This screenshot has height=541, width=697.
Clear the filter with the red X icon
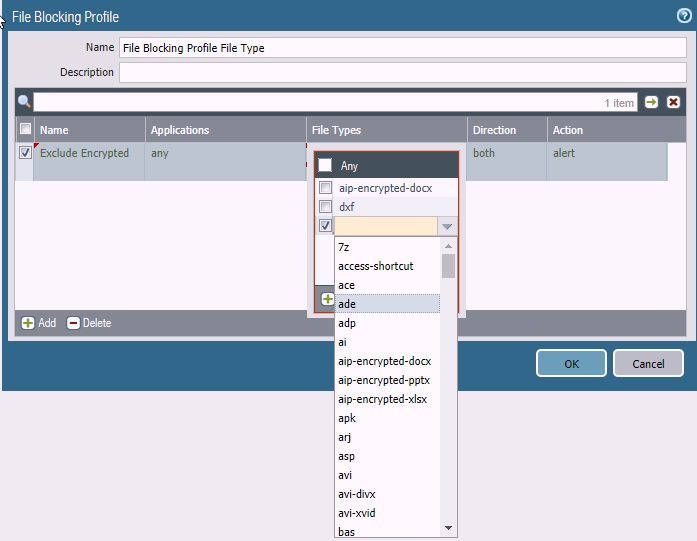pyautogui.click(x=673, y=102)
